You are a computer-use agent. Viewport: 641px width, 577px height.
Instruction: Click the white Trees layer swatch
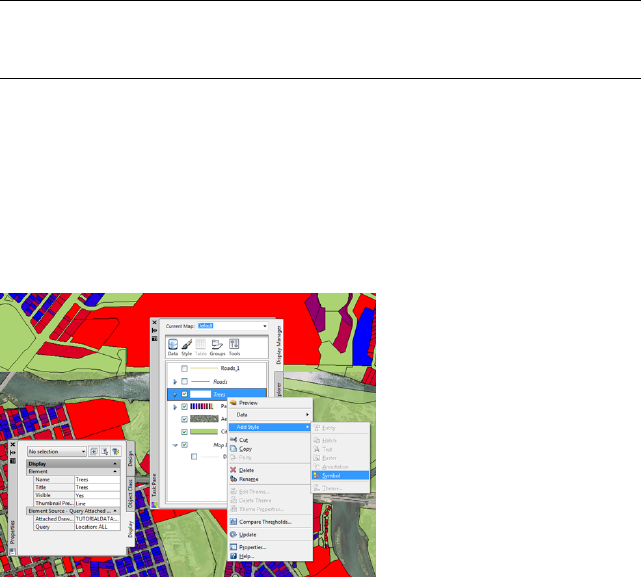coord(200,394)
